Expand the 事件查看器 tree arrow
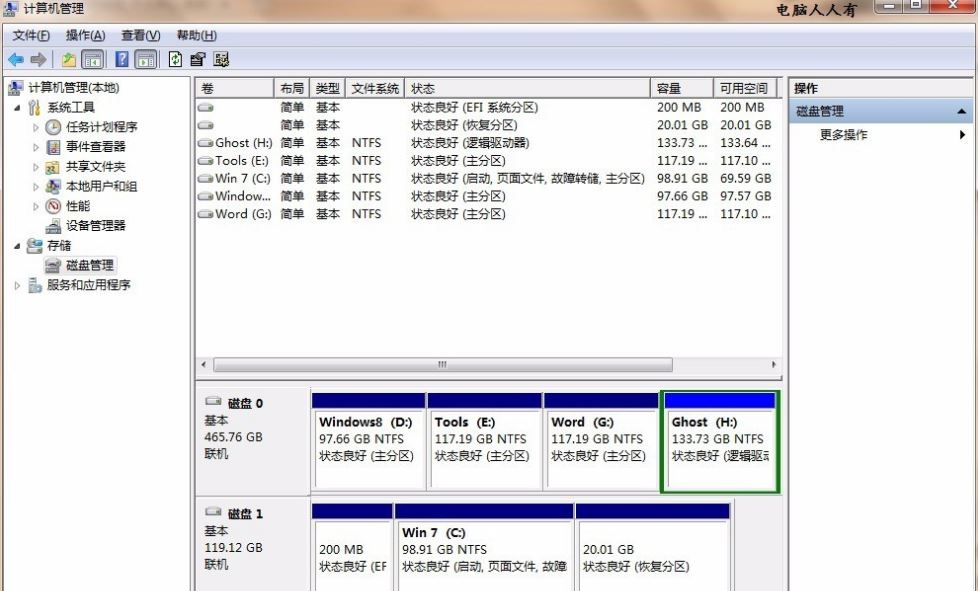978x591 pixels. tap(36, 147)
